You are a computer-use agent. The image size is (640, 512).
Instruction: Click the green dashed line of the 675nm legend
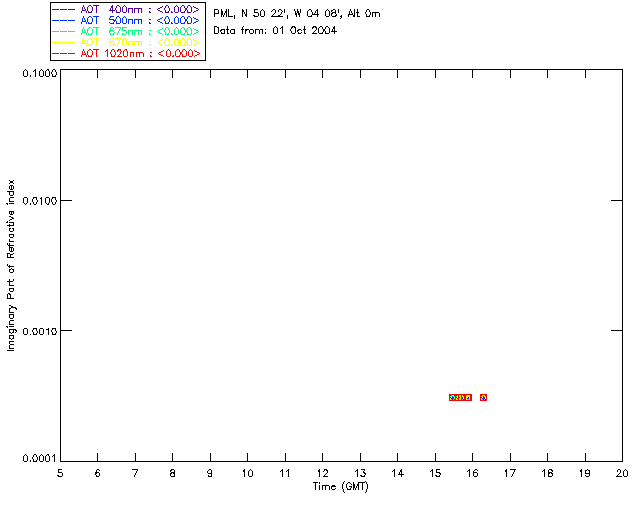pyautogui.click(x=64, y=31)
